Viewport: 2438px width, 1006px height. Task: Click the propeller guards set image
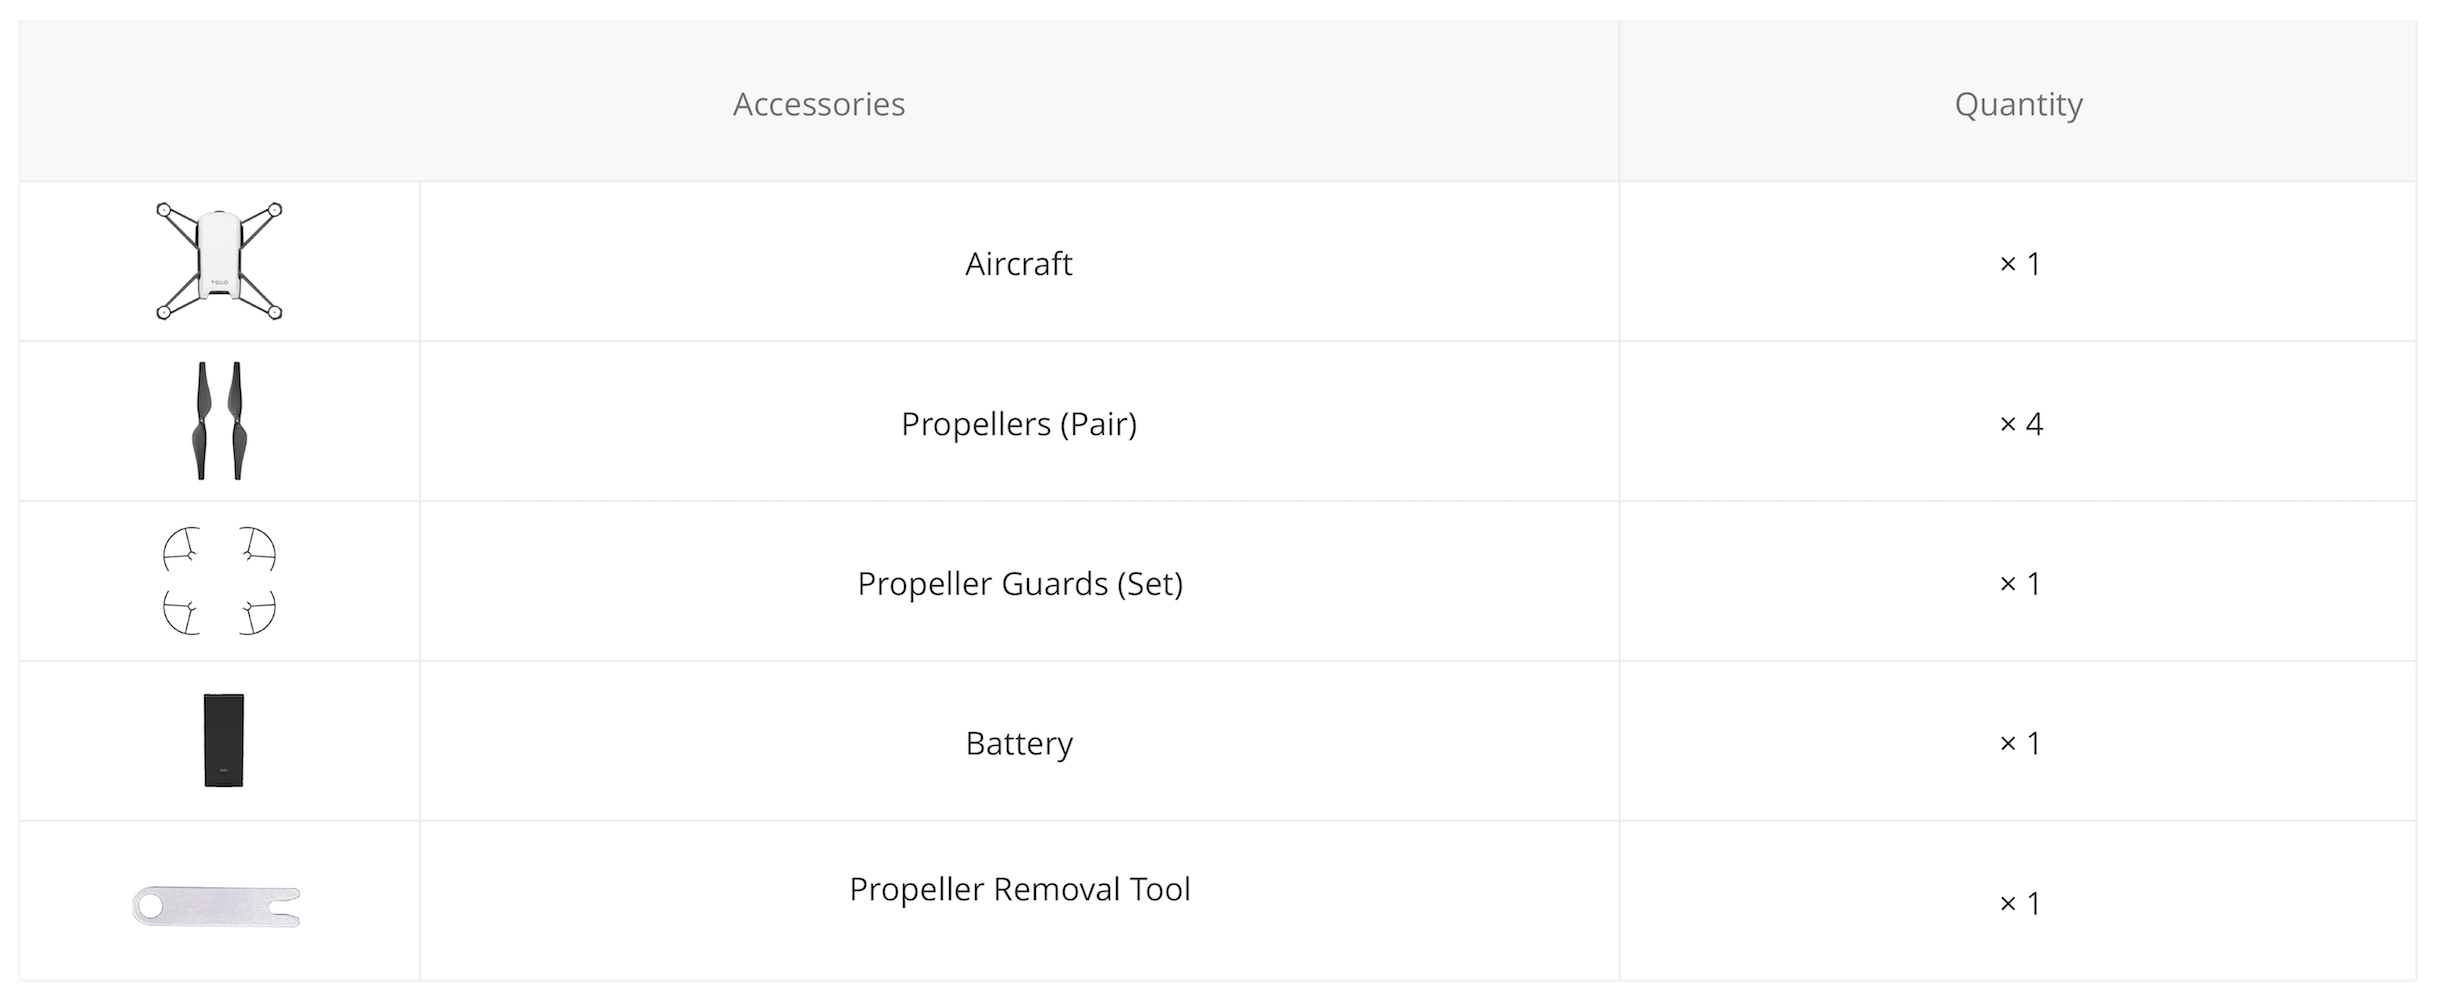[219, 581]
